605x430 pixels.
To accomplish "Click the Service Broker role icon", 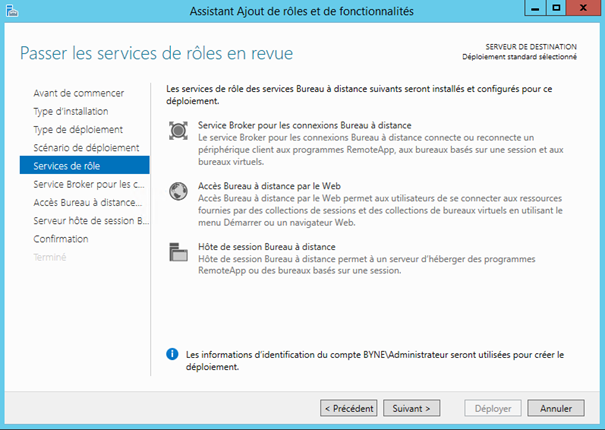I will (179, 130).
